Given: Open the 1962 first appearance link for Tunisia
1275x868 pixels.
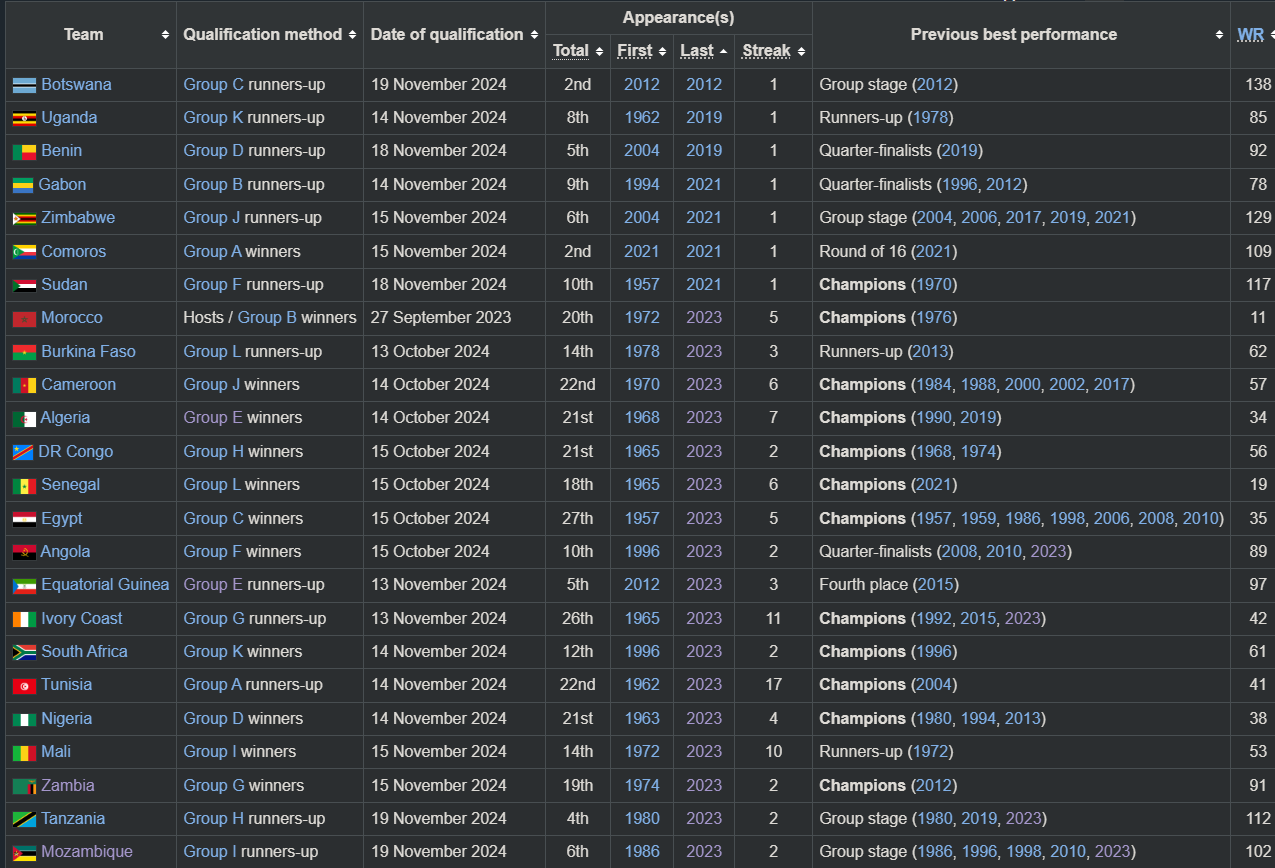Looking at the screenshot, I should click(x=642, y=684).
